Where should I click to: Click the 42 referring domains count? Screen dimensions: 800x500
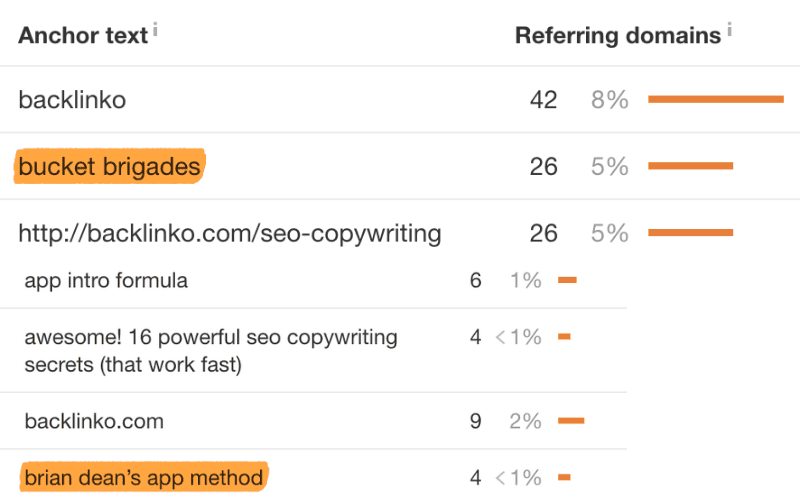[x=543, y=99]
